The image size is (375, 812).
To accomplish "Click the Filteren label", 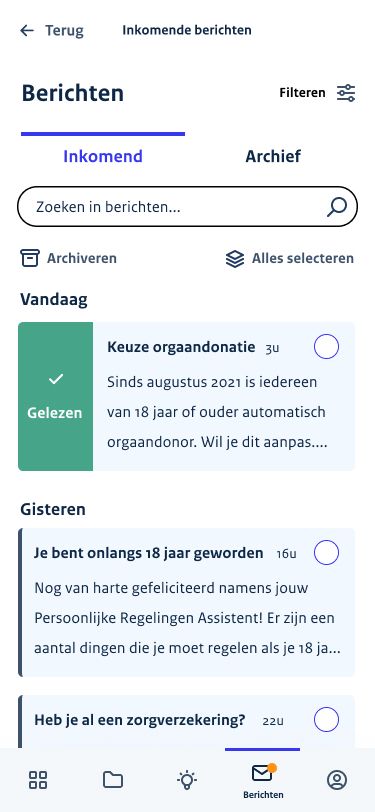I will (x=302, y=93).
